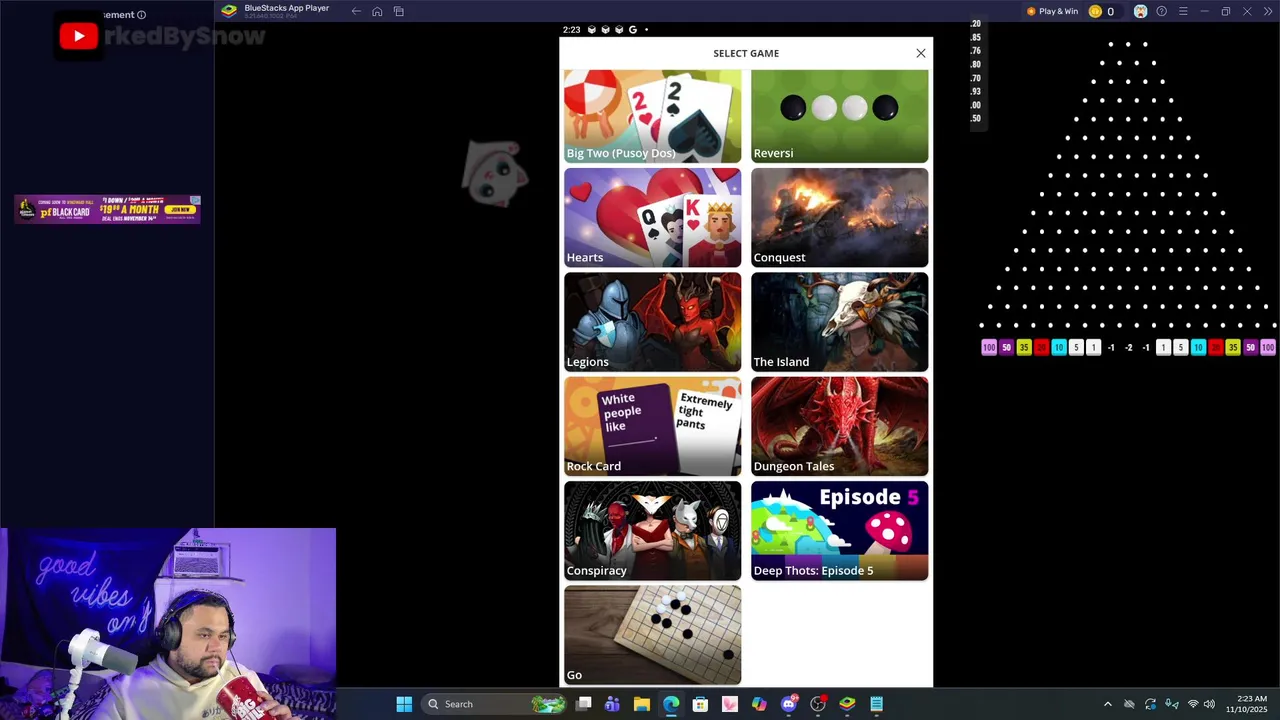This screenshot has width=1280, height=720.
Task: Click the Google G status bar icon
Action: [x=633, y=30]
